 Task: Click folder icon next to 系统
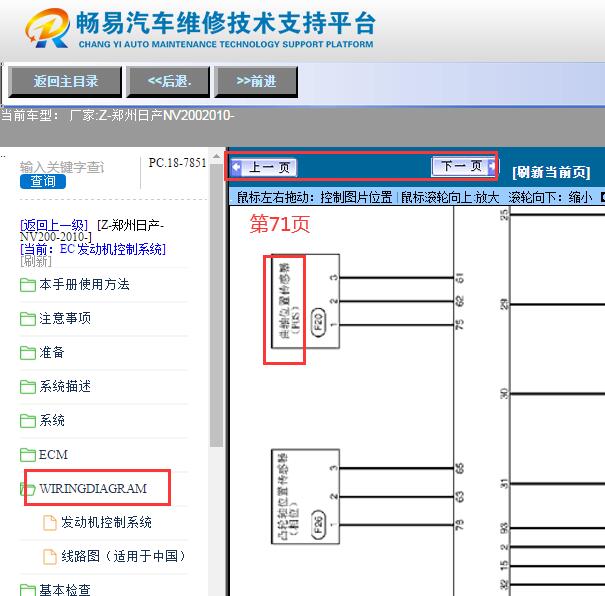click(28, 421)
